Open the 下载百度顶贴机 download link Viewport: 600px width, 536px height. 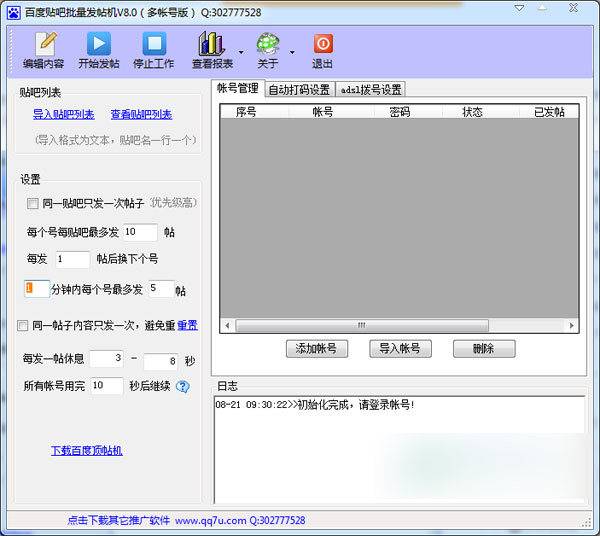click(x=86, y=451)
